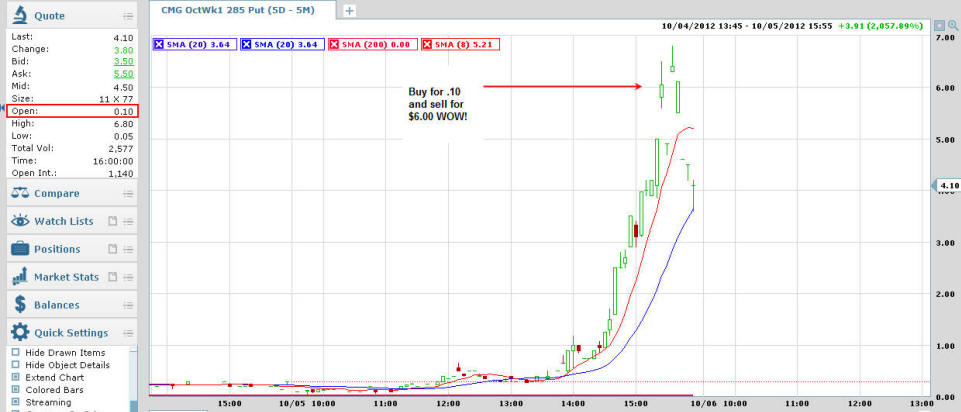961x412 pixels.
Task: Click the Open Int. value 1,140
Action: [x=121, y=173]
